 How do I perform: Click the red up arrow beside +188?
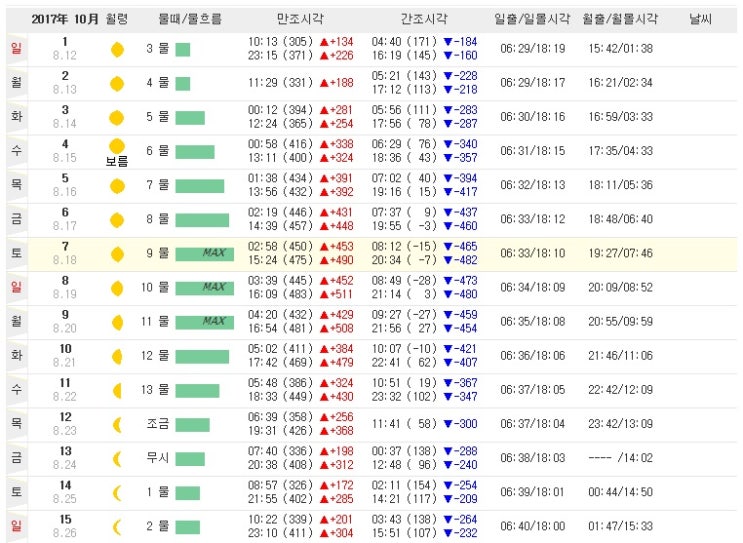324,83
